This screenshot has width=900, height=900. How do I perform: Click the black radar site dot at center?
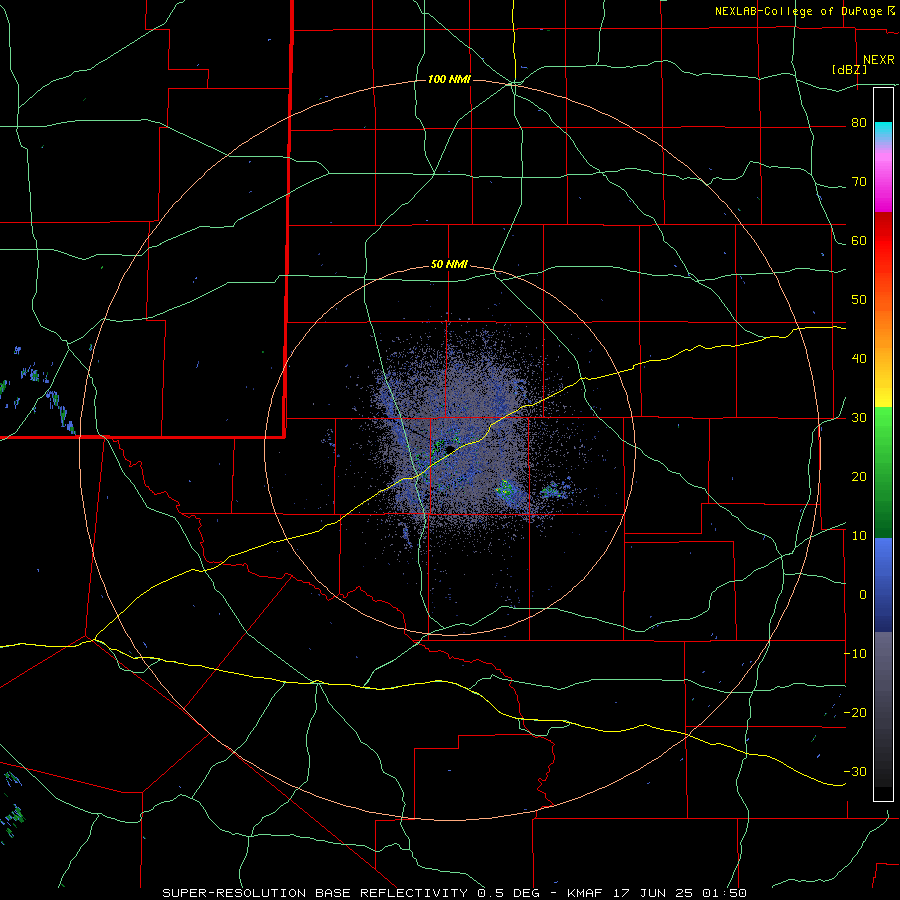click(x=450, y=448)
